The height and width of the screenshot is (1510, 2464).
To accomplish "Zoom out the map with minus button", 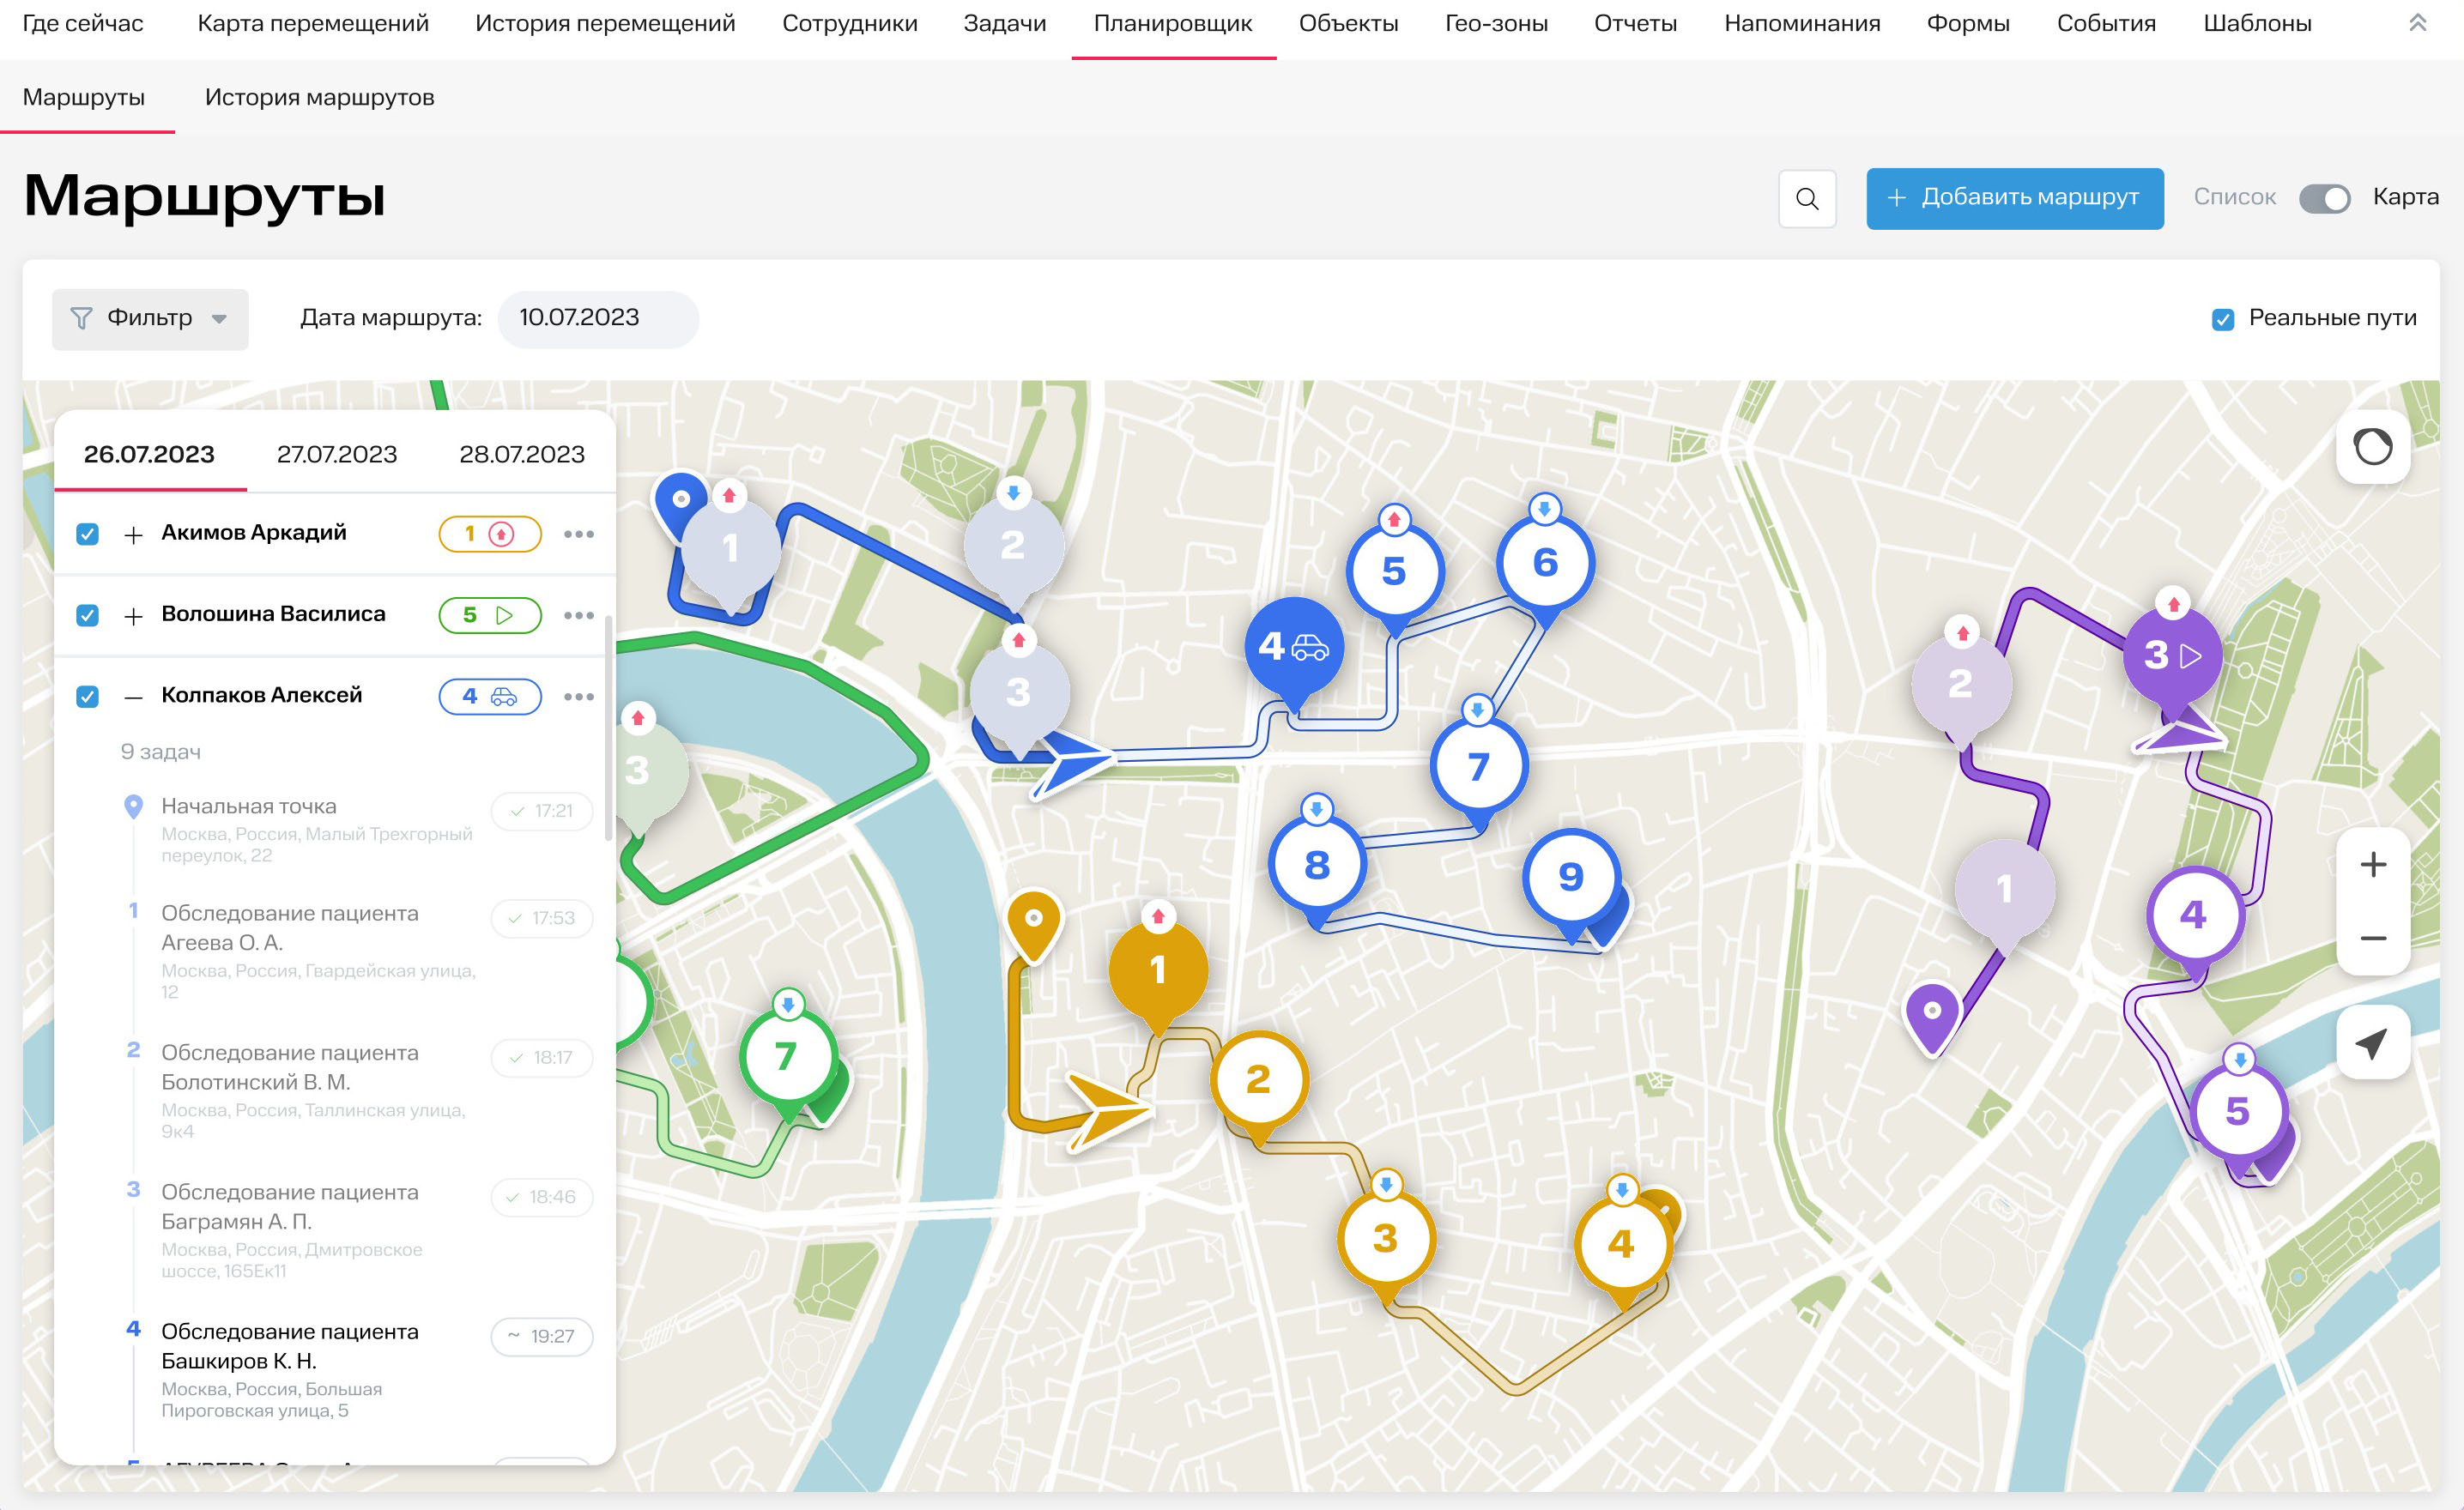I will pos(2372,938).
